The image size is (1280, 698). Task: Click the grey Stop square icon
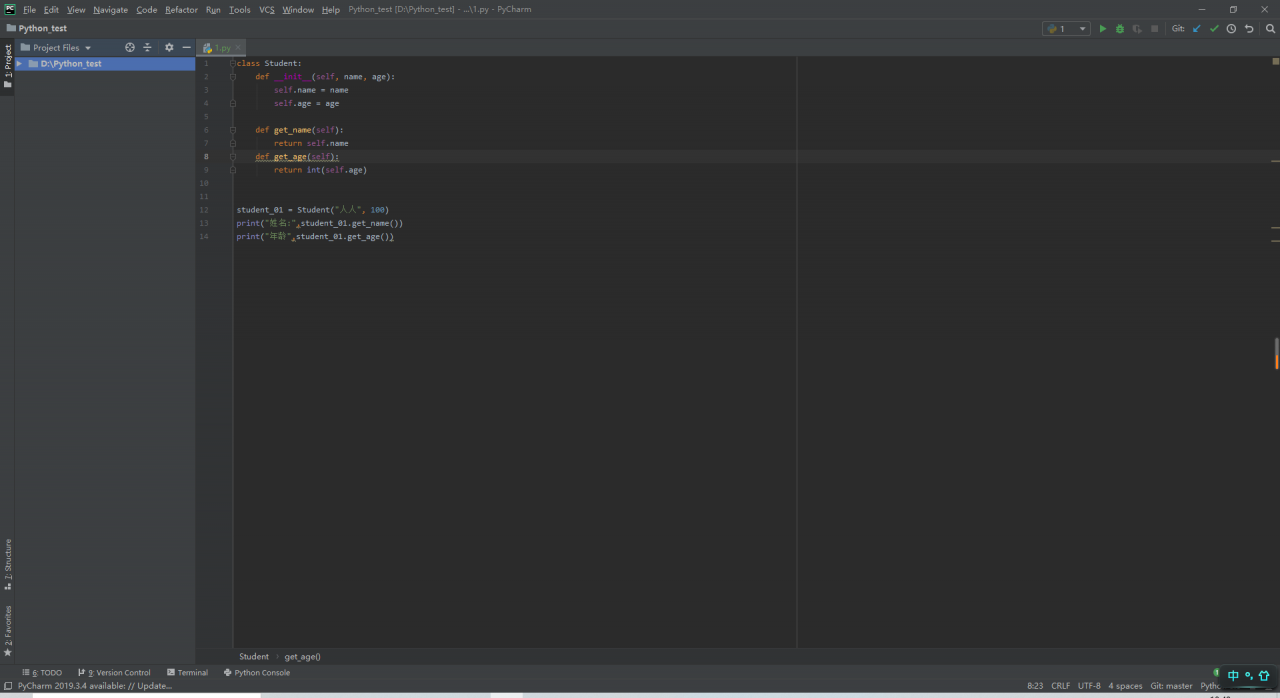pyautogui.click(x=1154, y=29)
